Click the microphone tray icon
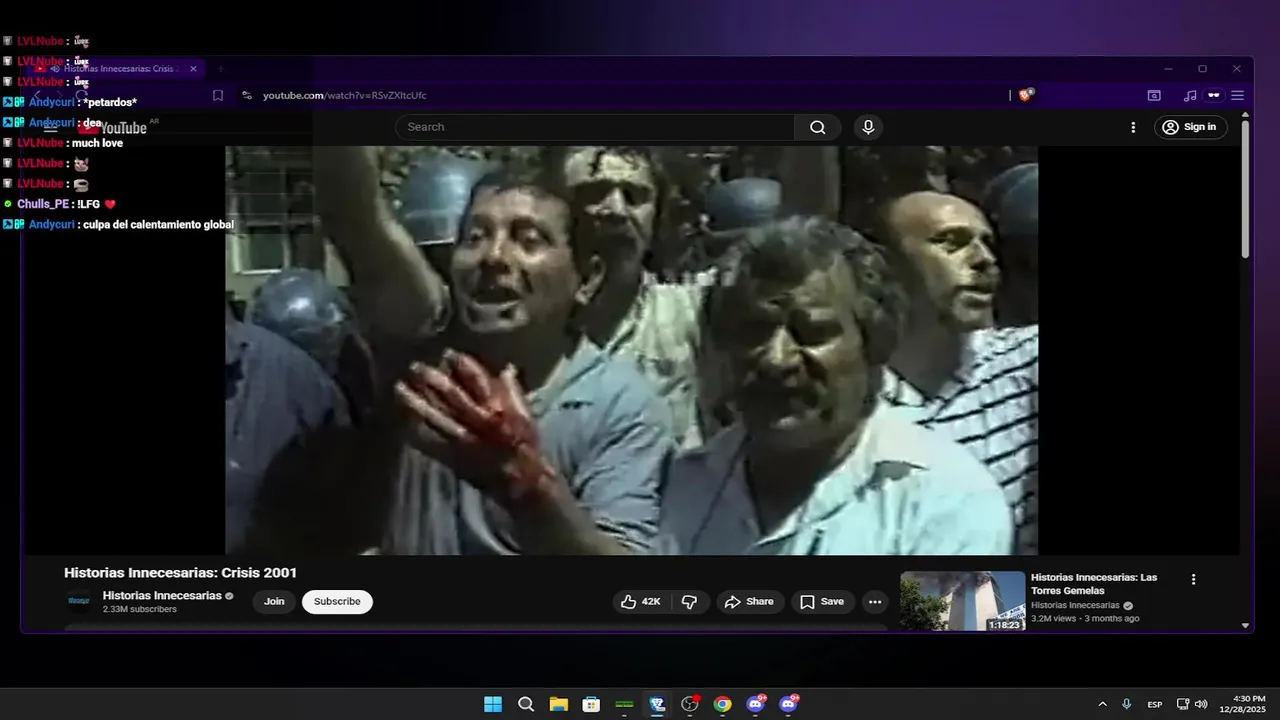 pyautogui.click(x=1127, y=704)
